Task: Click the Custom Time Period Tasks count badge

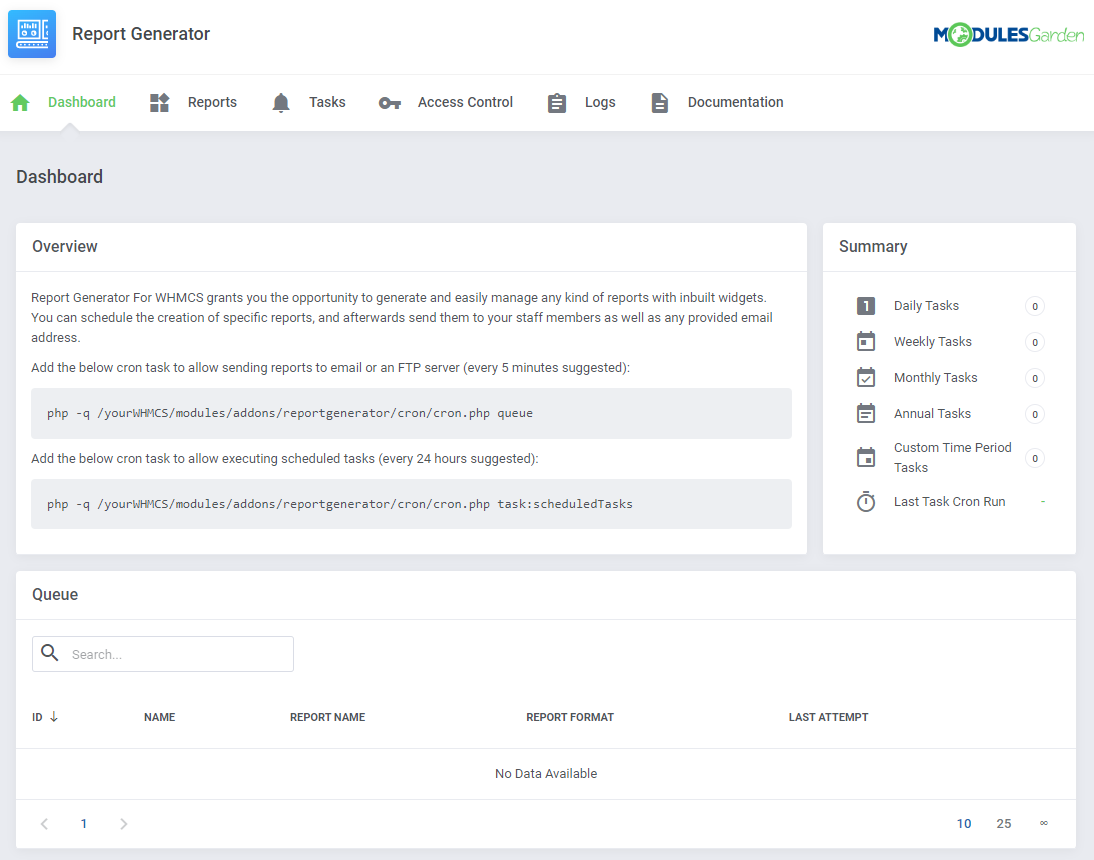Action: point(1035,458)
